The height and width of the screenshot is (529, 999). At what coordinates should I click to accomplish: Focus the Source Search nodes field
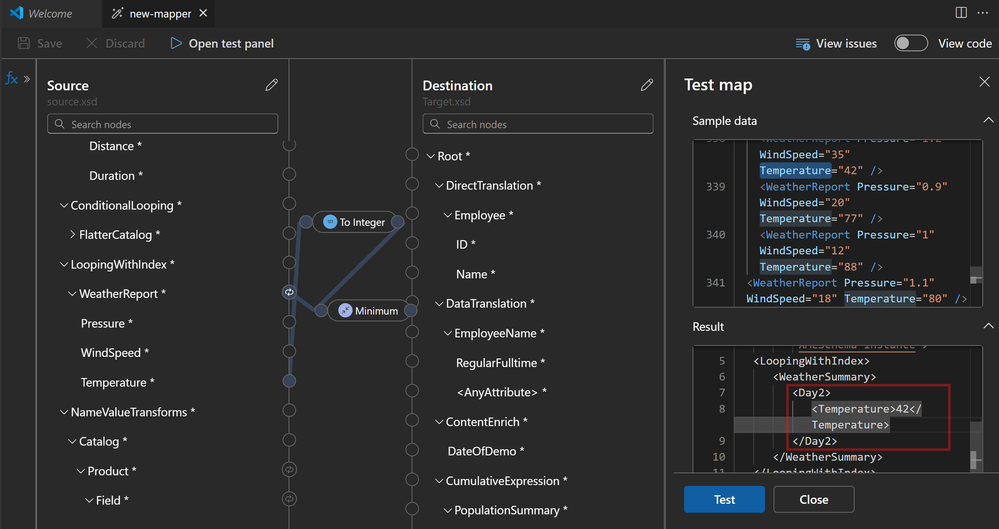click(162, 124)
